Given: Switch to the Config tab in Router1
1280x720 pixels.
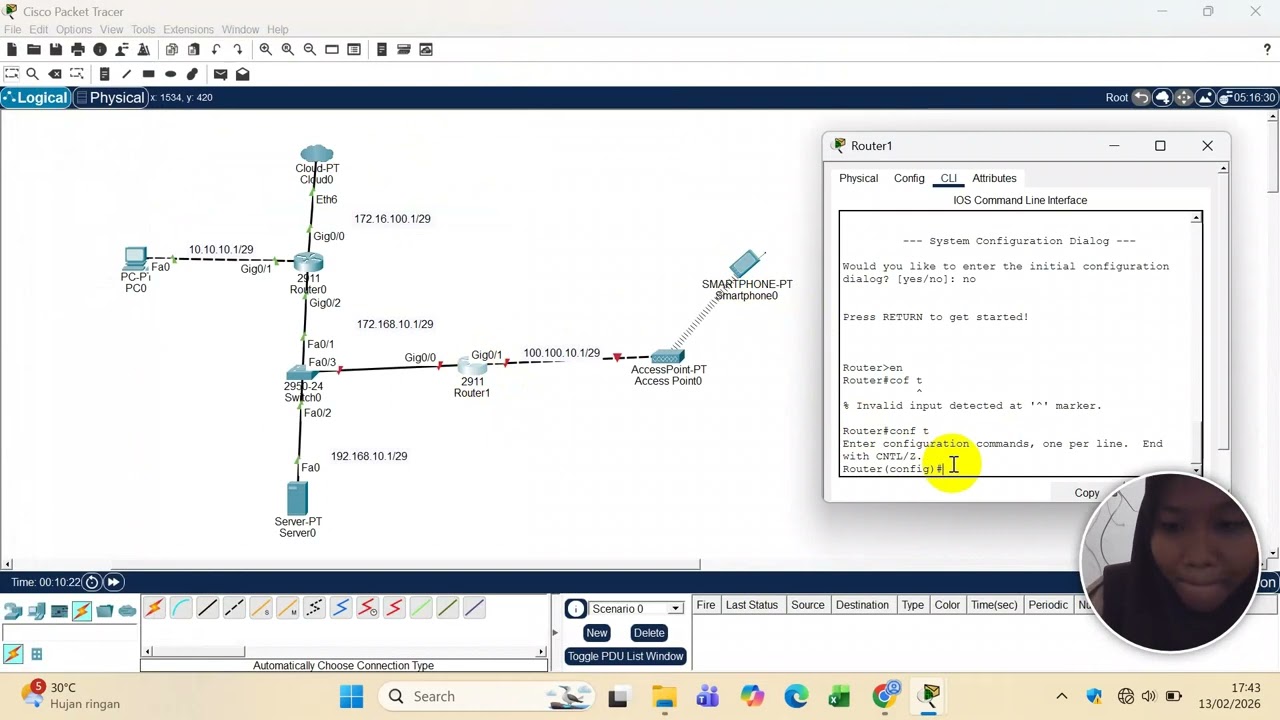Looking at the screenshot, I should 909,178.
